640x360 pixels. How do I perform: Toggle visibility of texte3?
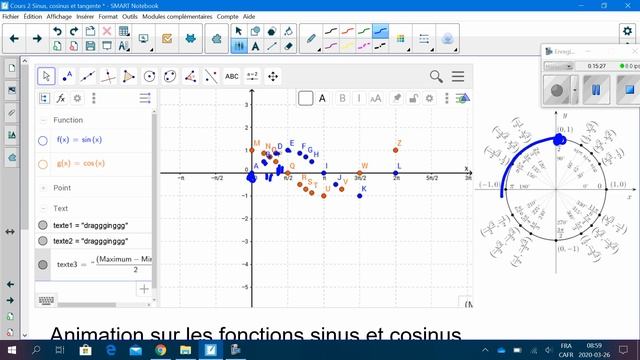click(x=43, y=265)
